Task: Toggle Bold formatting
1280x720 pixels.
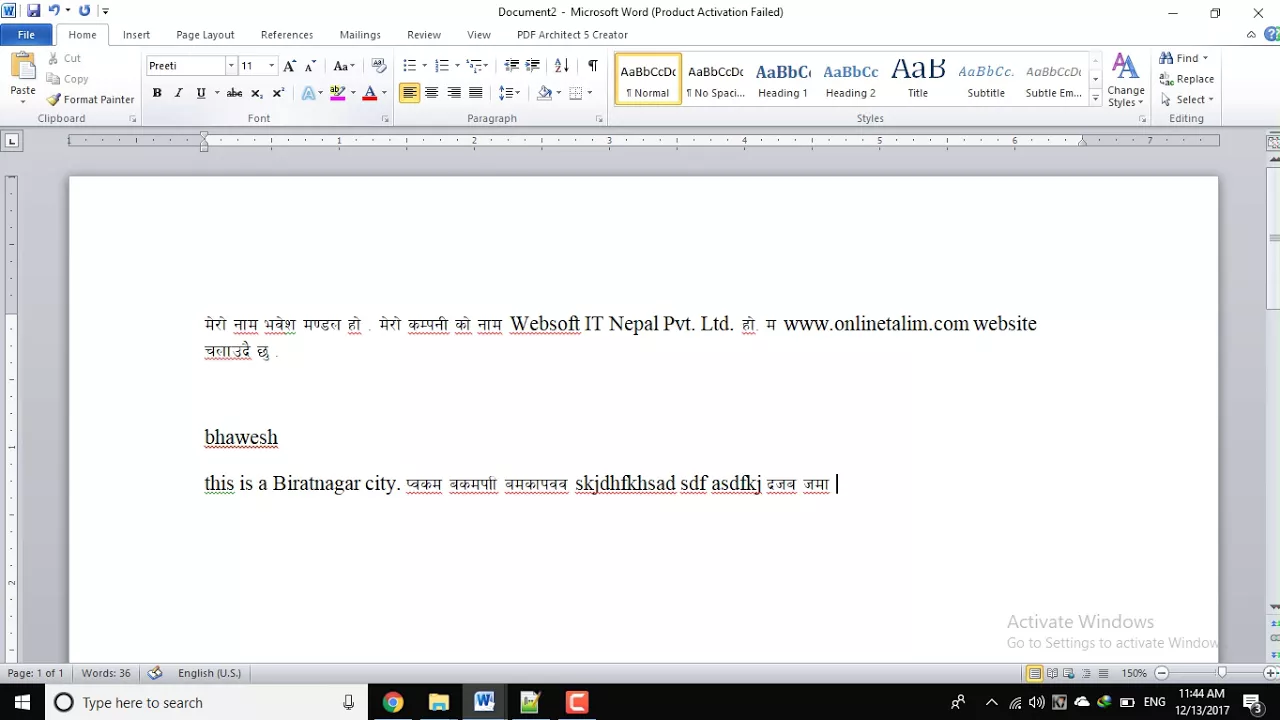Action: click(x=157, y=93)
